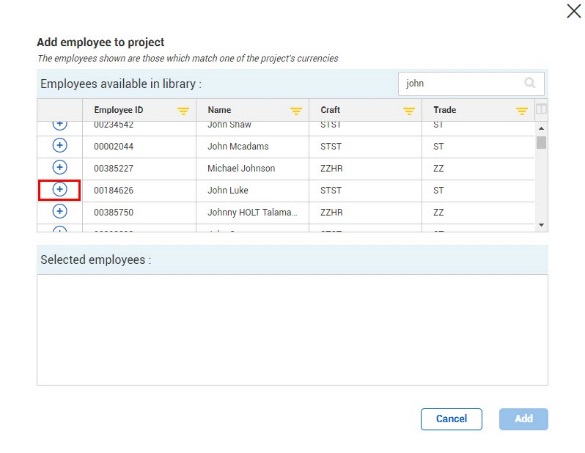The width and height of the screenshot is (585, 453).
Task: Click the Cancel button
Action: pyautogui.click(x=451, y=419)
